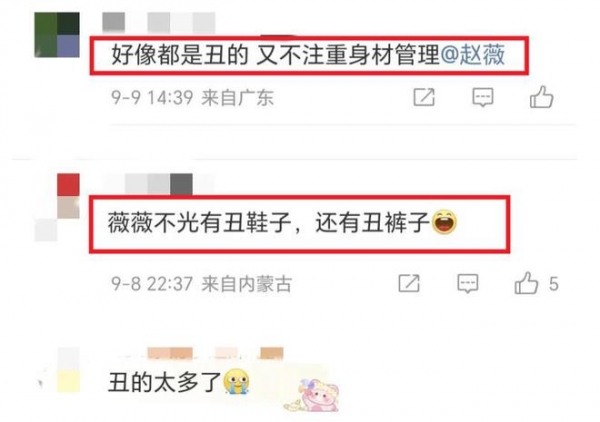Share the comment posted 9-9 14:39

pos(424,97)
